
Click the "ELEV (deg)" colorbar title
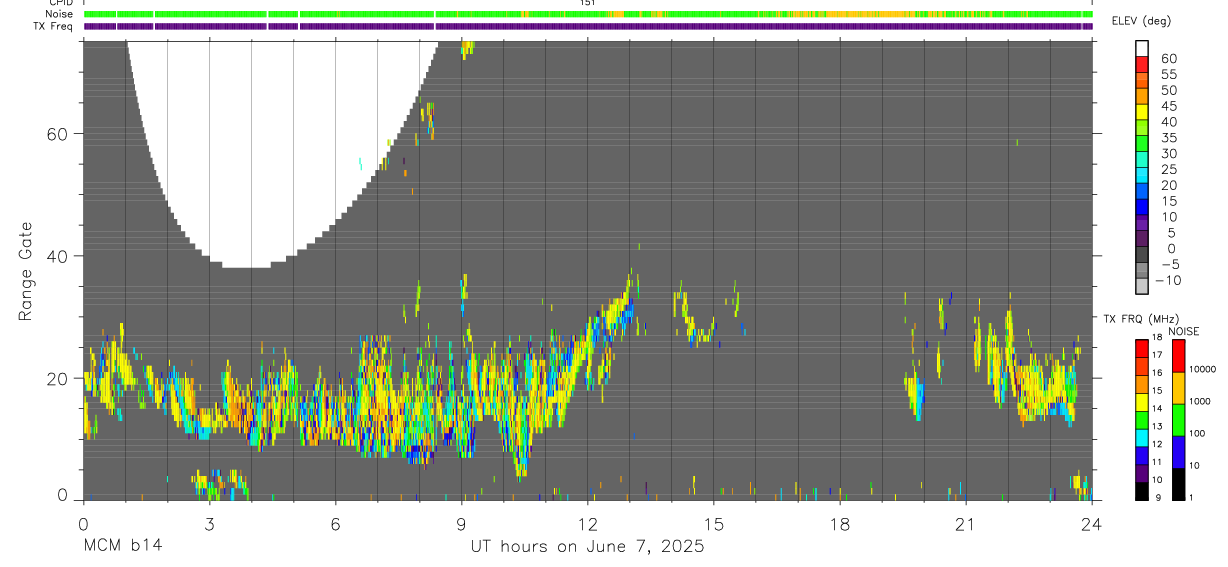click(x=1141, y=21)
